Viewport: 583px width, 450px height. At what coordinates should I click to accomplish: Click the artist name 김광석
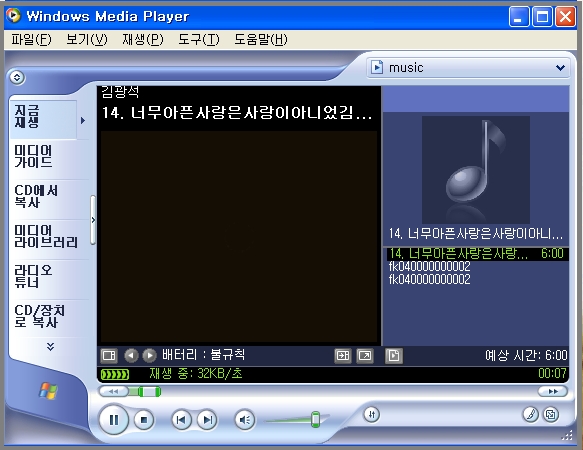tap(120, 92)
